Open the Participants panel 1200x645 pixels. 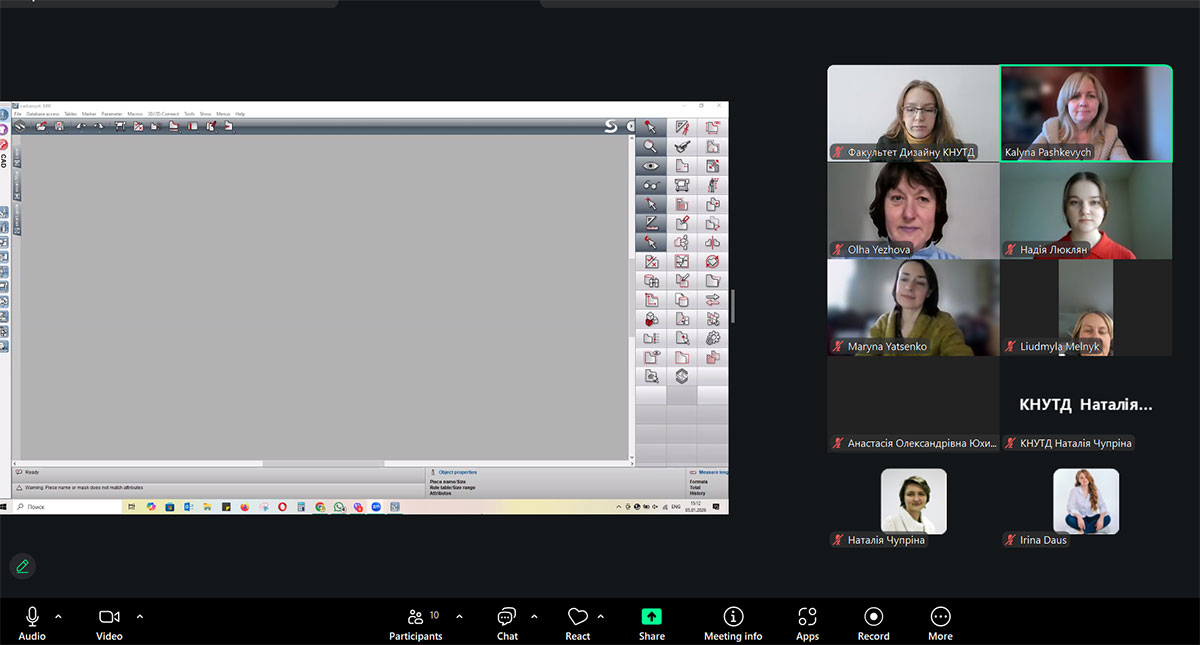[416, 622]
